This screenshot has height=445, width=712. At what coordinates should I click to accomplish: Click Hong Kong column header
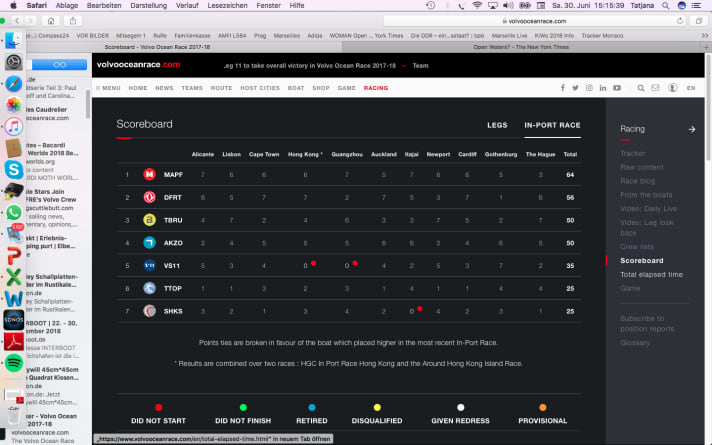click(305, 154)
